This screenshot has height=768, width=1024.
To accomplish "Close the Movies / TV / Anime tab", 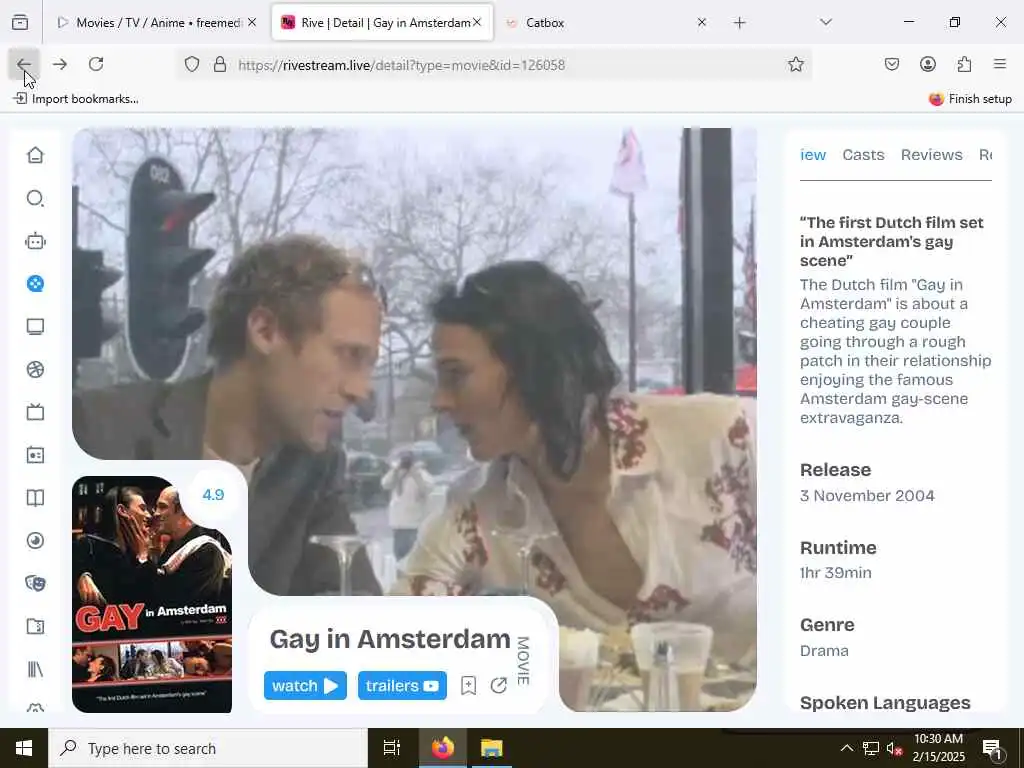I will (252, 23).
